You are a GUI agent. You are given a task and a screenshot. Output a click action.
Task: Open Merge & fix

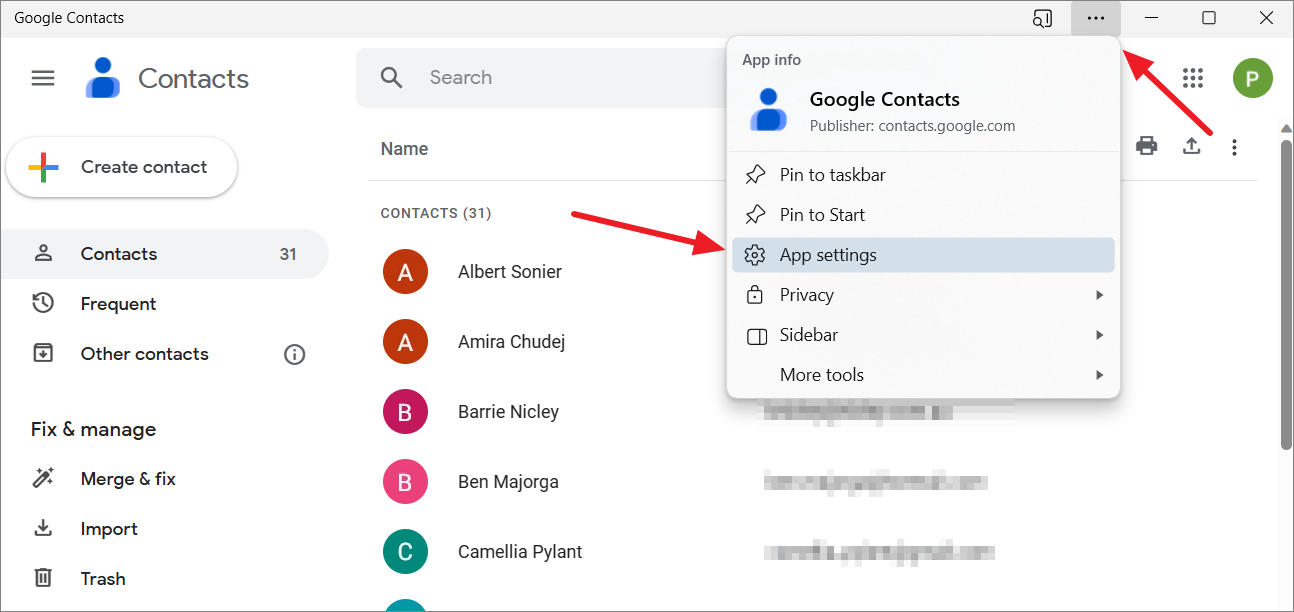click(x=164, y=479)
